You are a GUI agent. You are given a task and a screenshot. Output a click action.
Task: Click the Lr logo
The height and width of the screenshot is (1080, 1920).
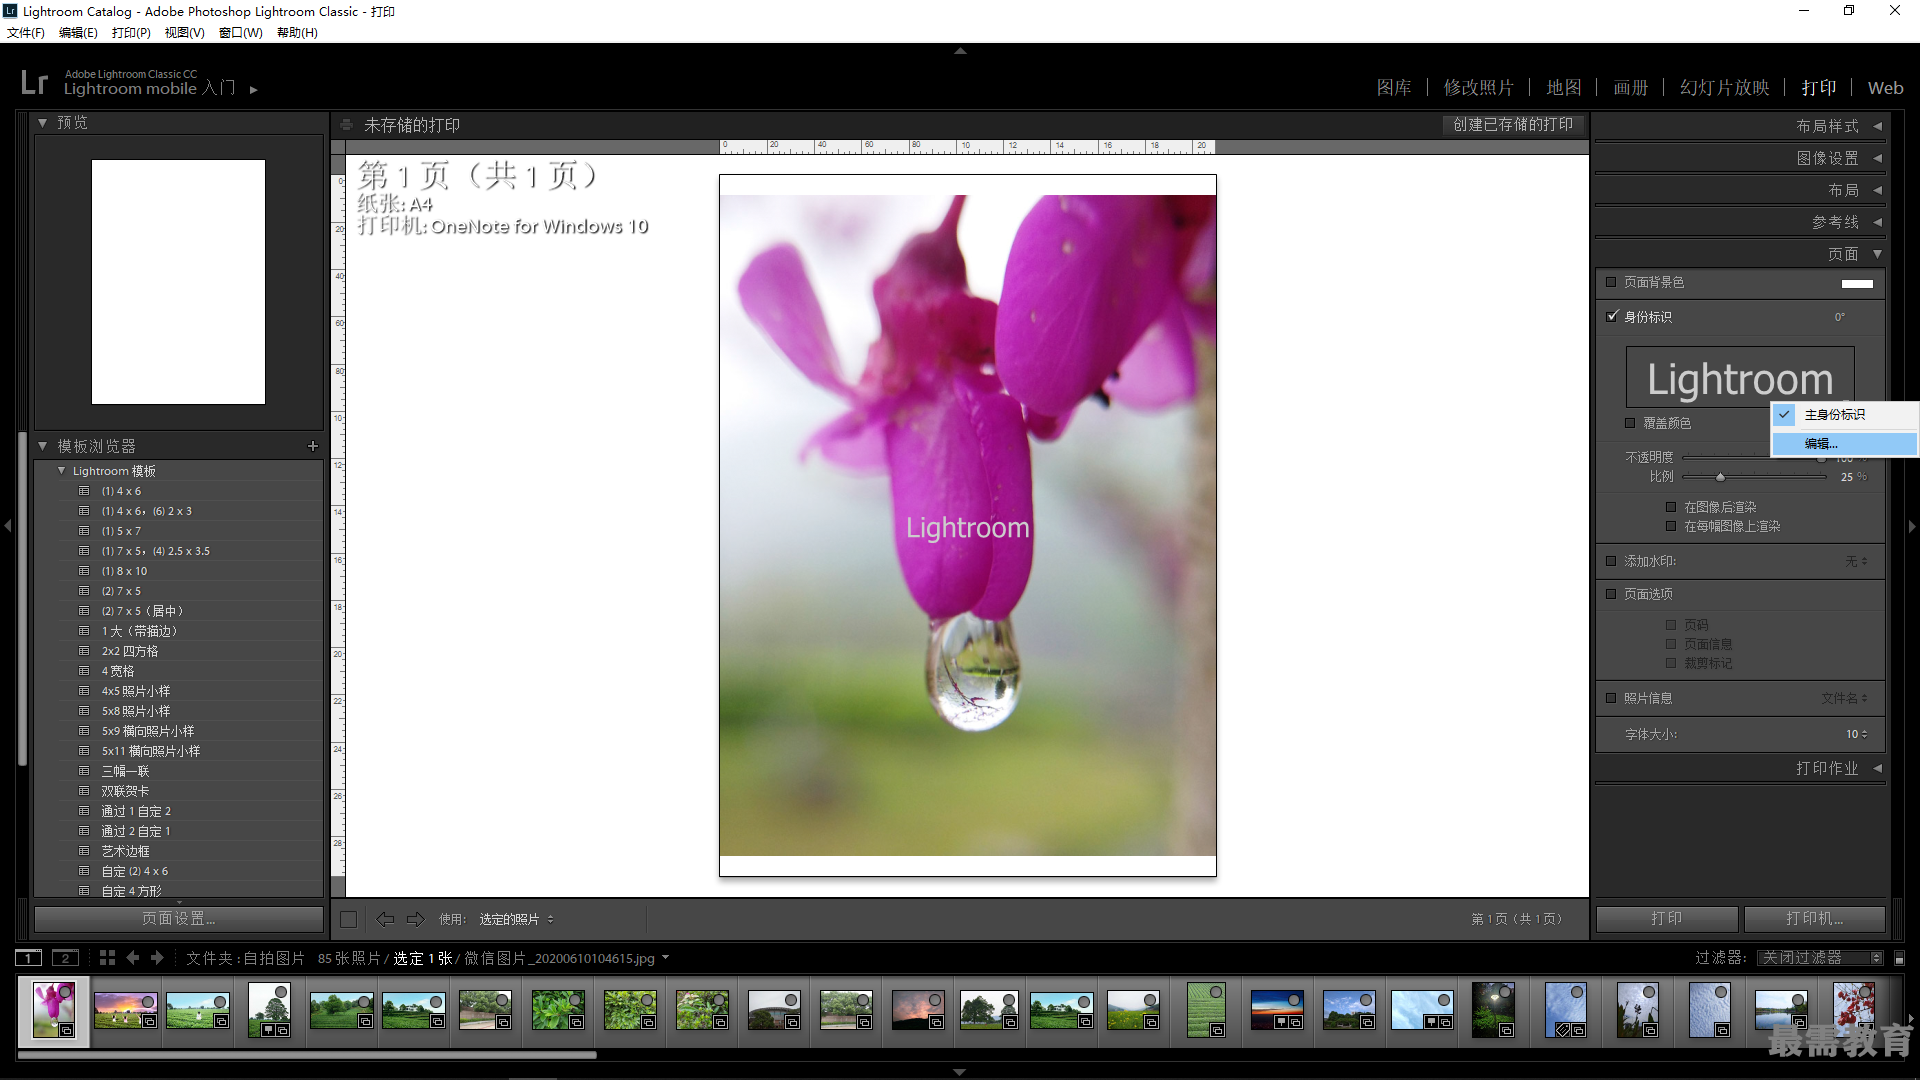[34, 82]
